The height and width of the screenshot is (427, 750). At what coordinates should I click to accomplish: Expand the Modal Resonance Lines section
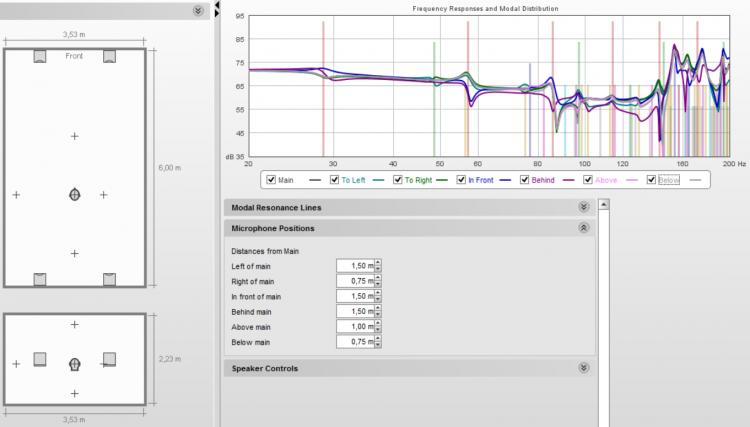[584, 207]
